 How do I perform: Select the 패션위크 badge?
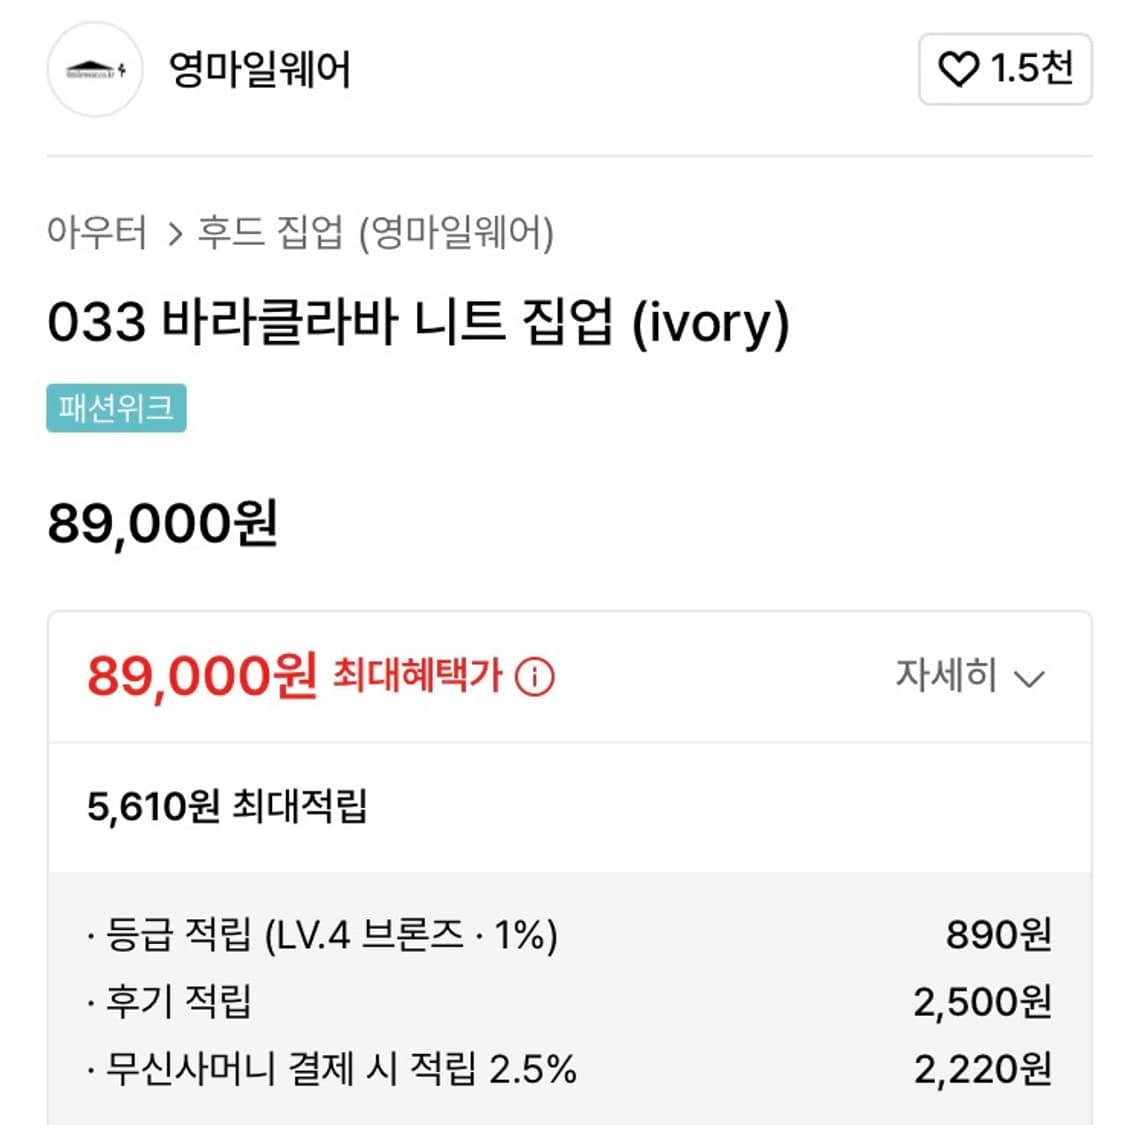pos(116,407)
